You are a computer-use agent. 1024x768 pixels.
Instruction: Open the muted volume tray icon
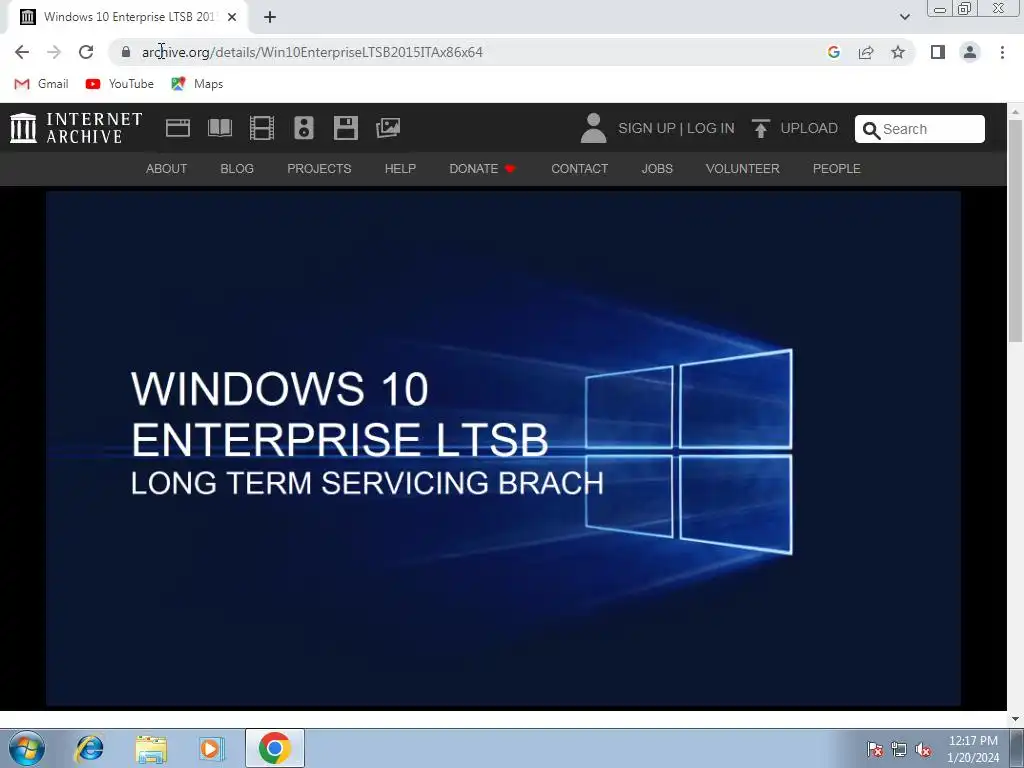point(923,749)
